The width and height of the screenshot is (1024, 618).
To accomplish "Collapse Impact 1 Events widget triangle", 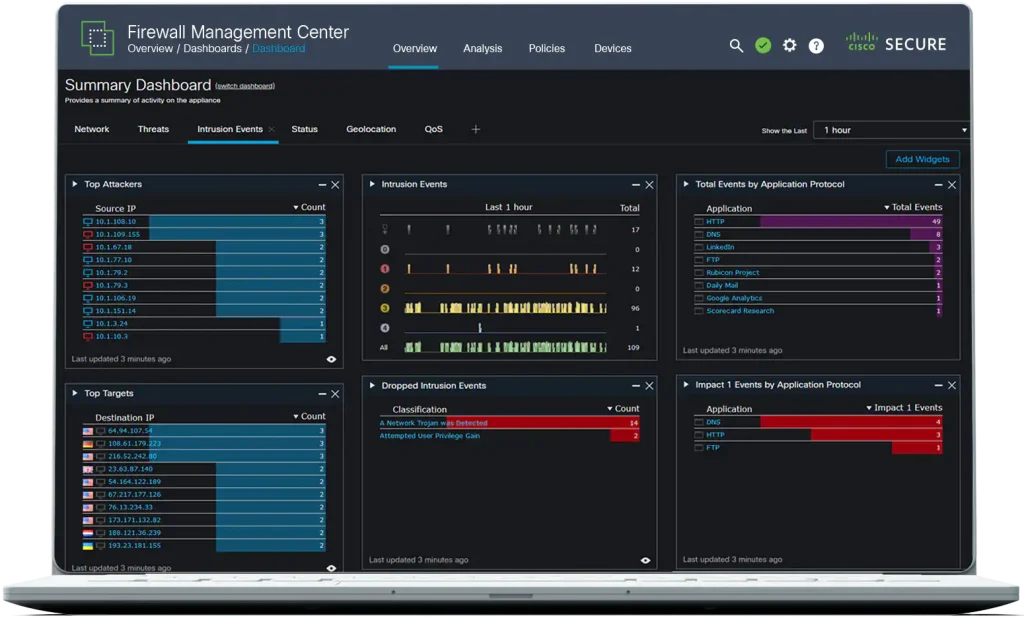I will [x=686, y=385].
